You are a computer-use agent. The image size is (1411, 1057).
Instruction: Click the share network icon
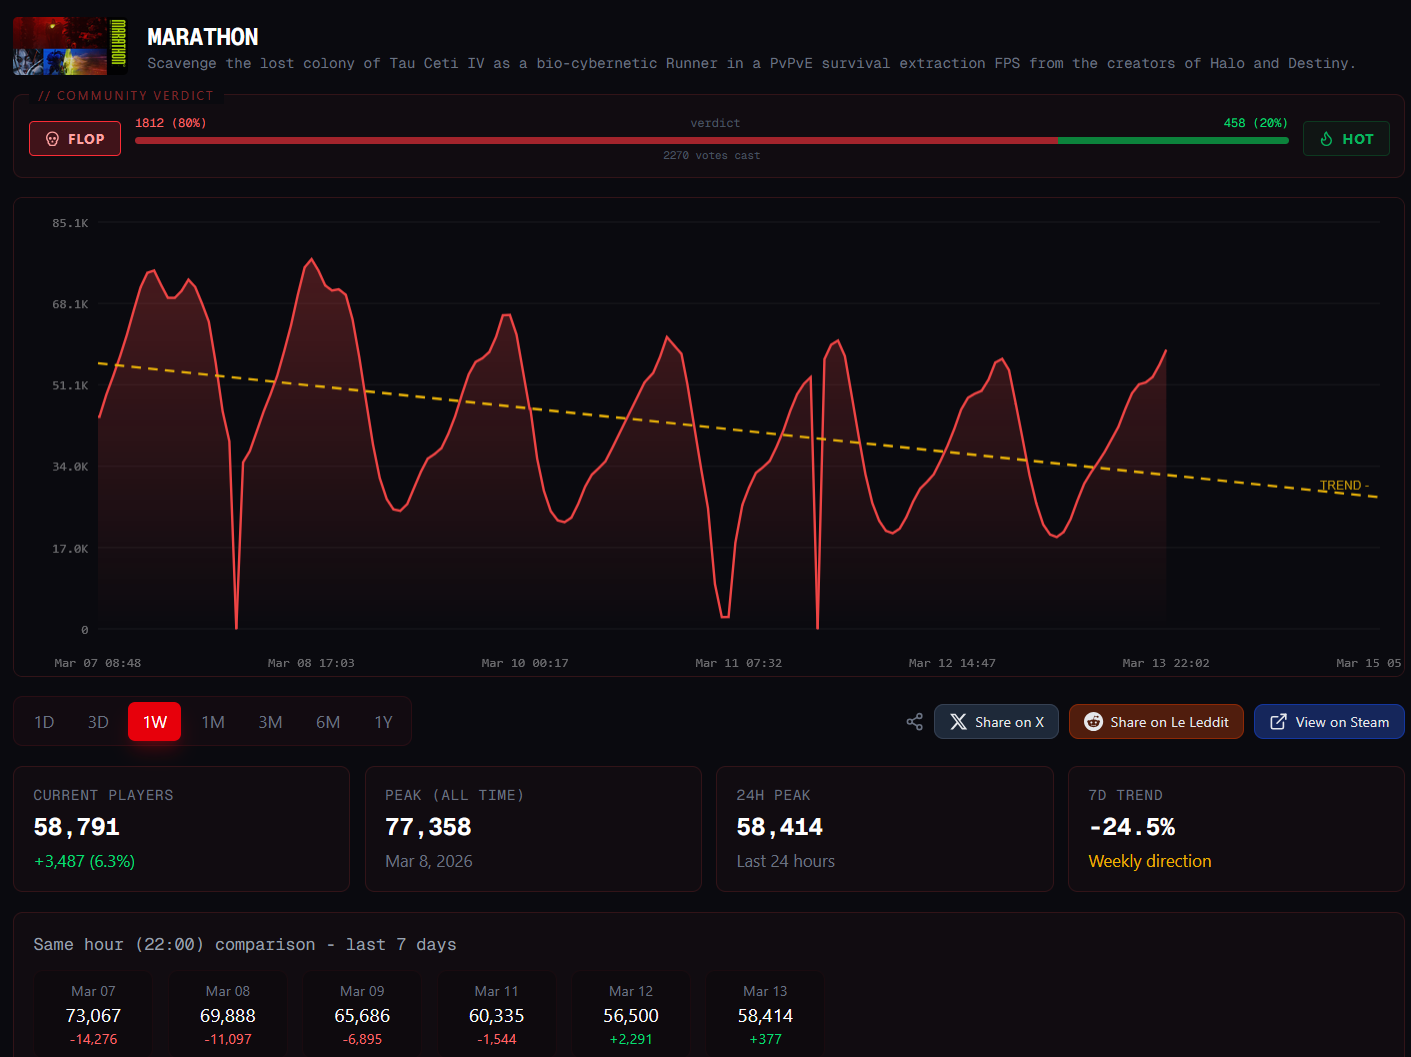click(914, 722)
